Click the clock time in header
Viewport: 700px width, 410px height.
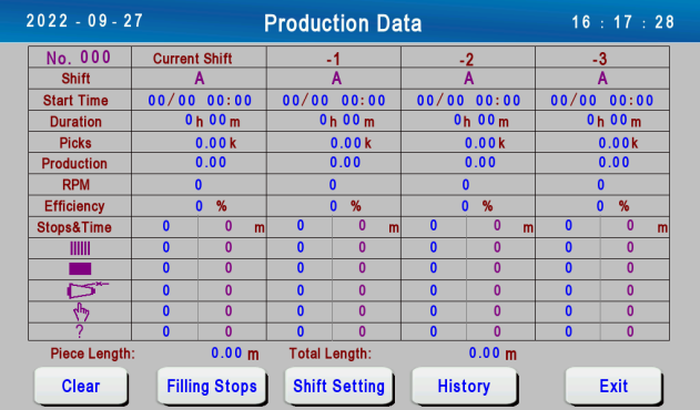coord(623,22)
